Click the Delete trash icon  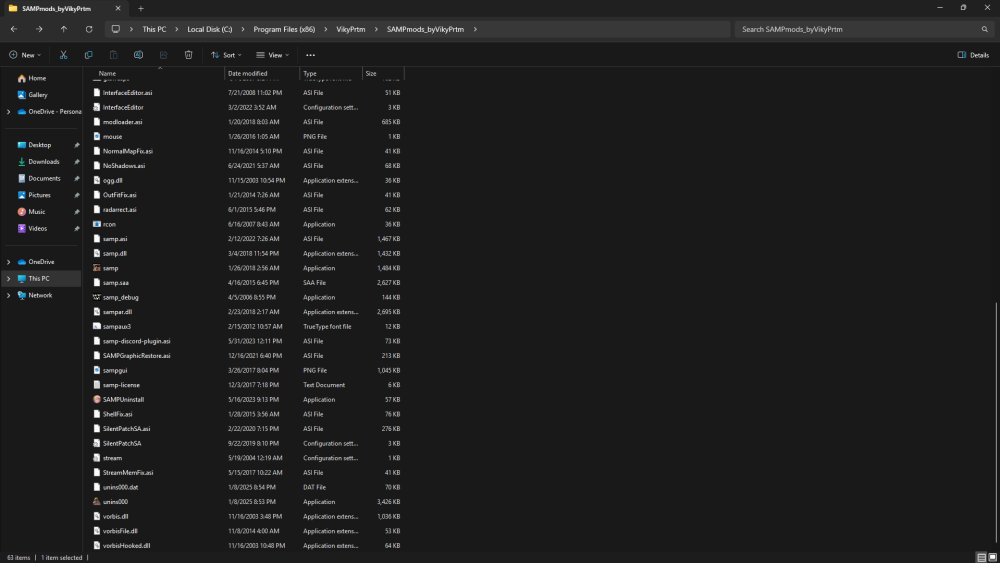188,55
